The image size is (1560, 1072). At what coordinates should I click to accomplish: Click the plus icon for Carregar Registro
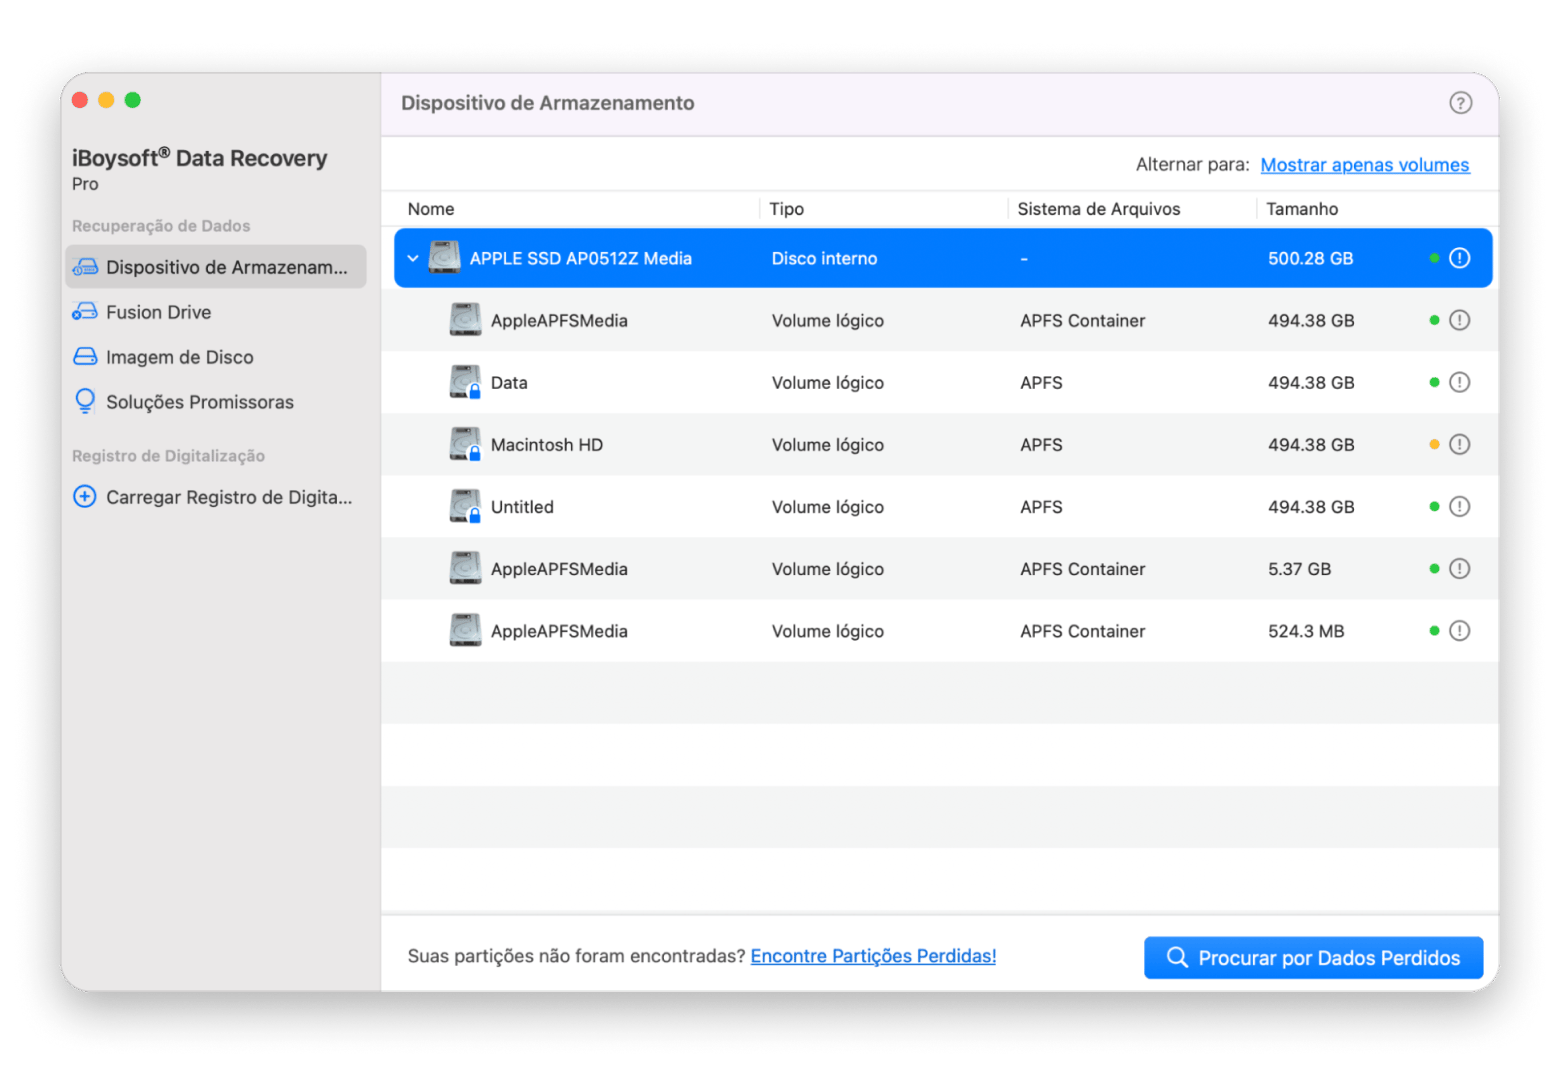[85, 496]
